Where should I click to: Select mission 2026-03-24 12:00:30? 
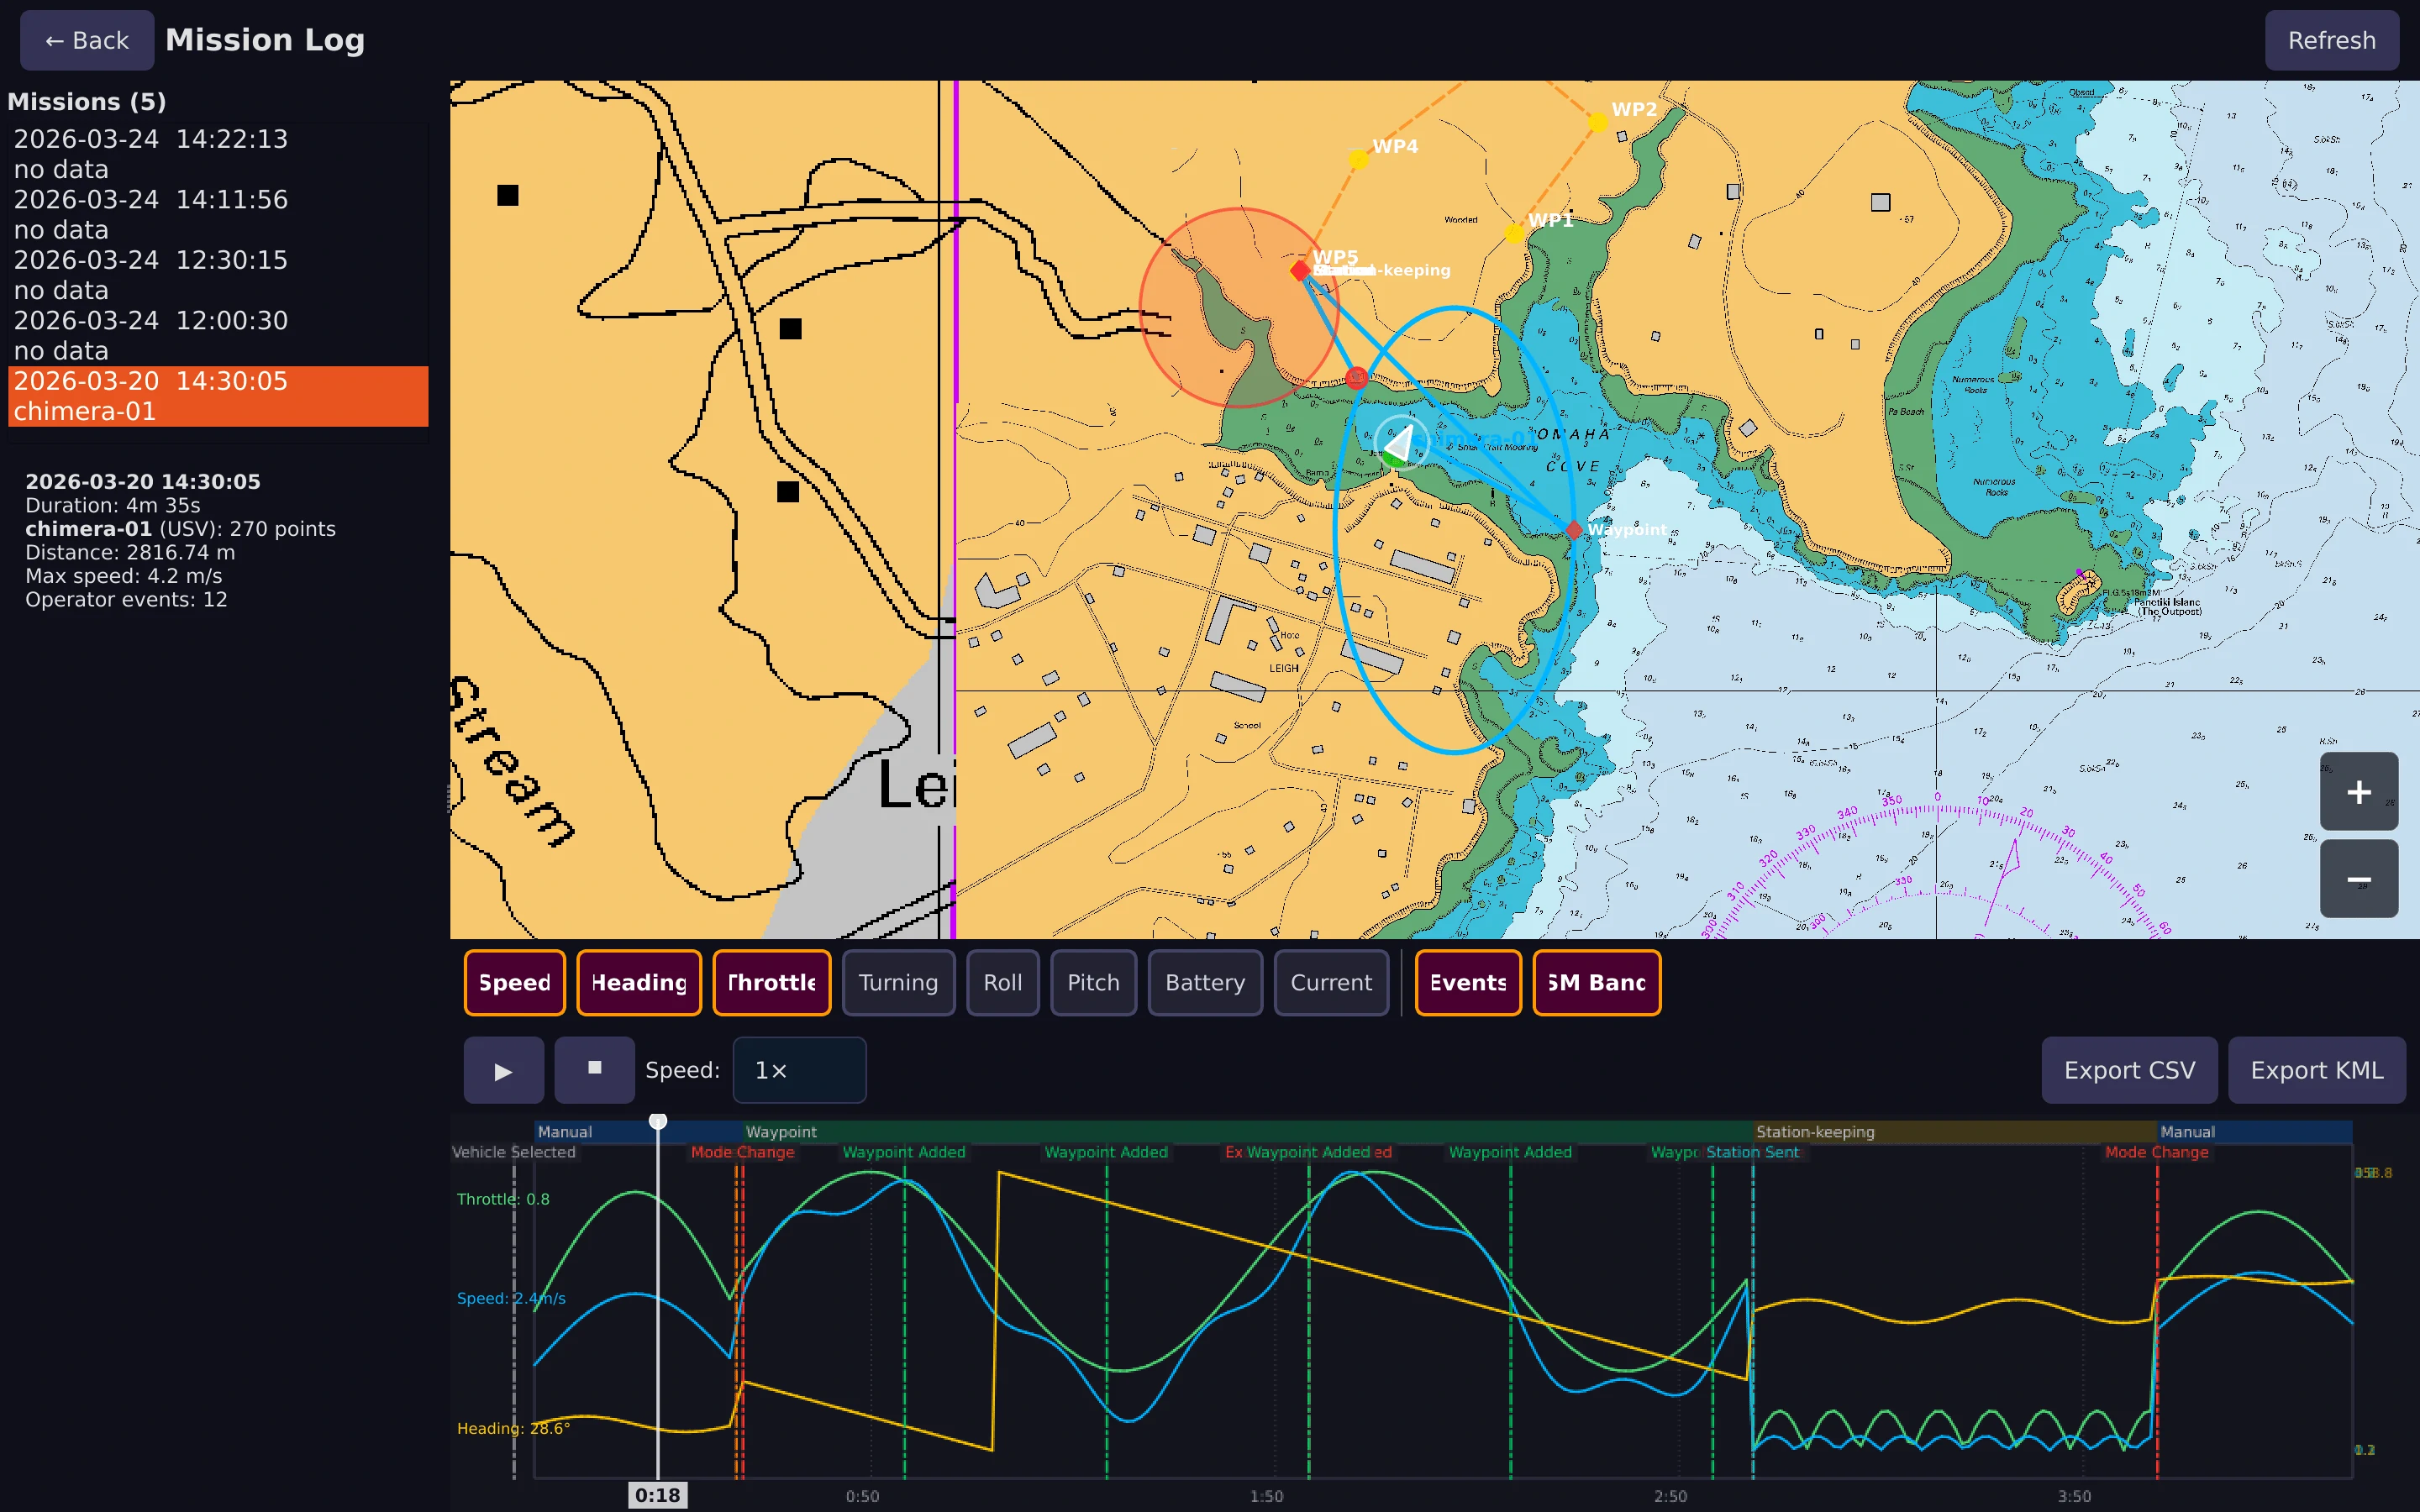pos(218,335)
